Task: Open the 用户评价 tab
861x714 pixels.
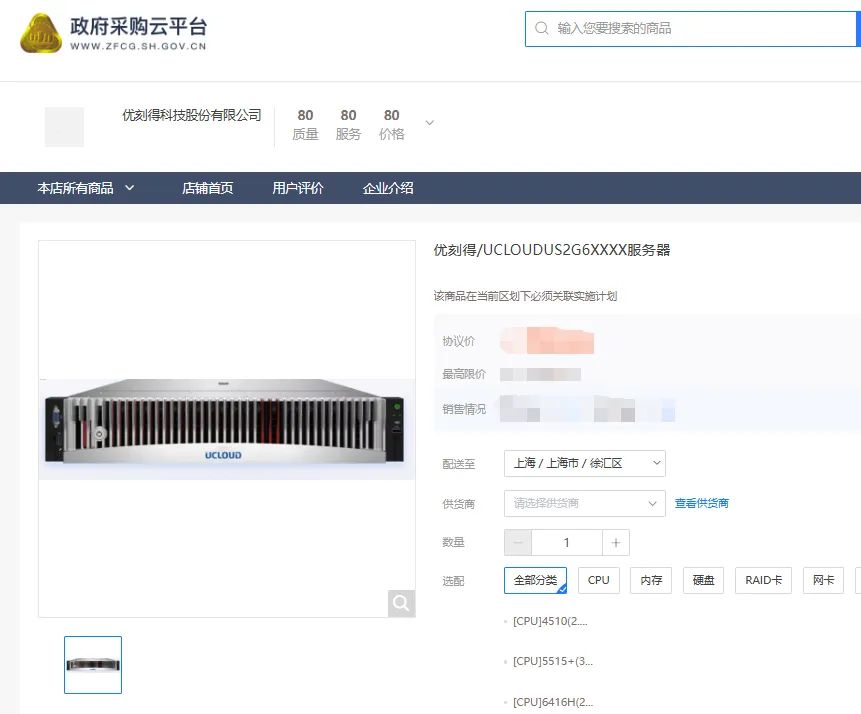Action: (x=298, y=188)
